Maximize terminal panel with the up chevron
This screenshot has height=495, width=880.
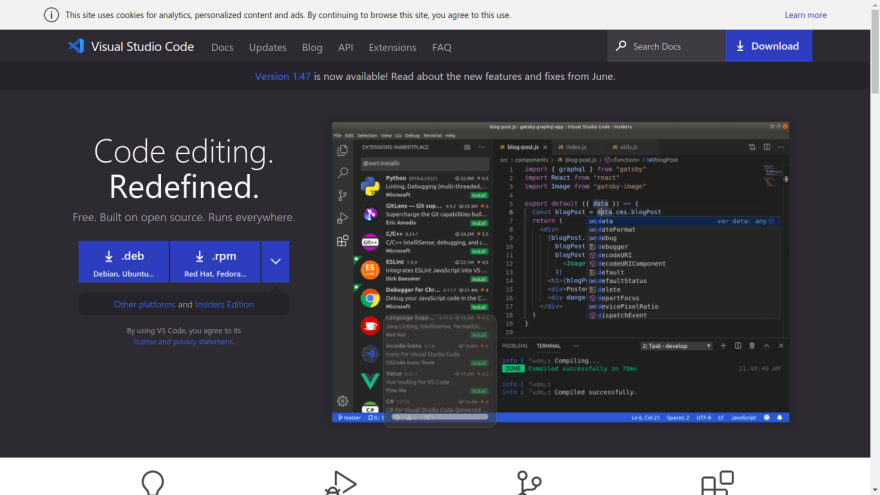(x=767, y=346)
